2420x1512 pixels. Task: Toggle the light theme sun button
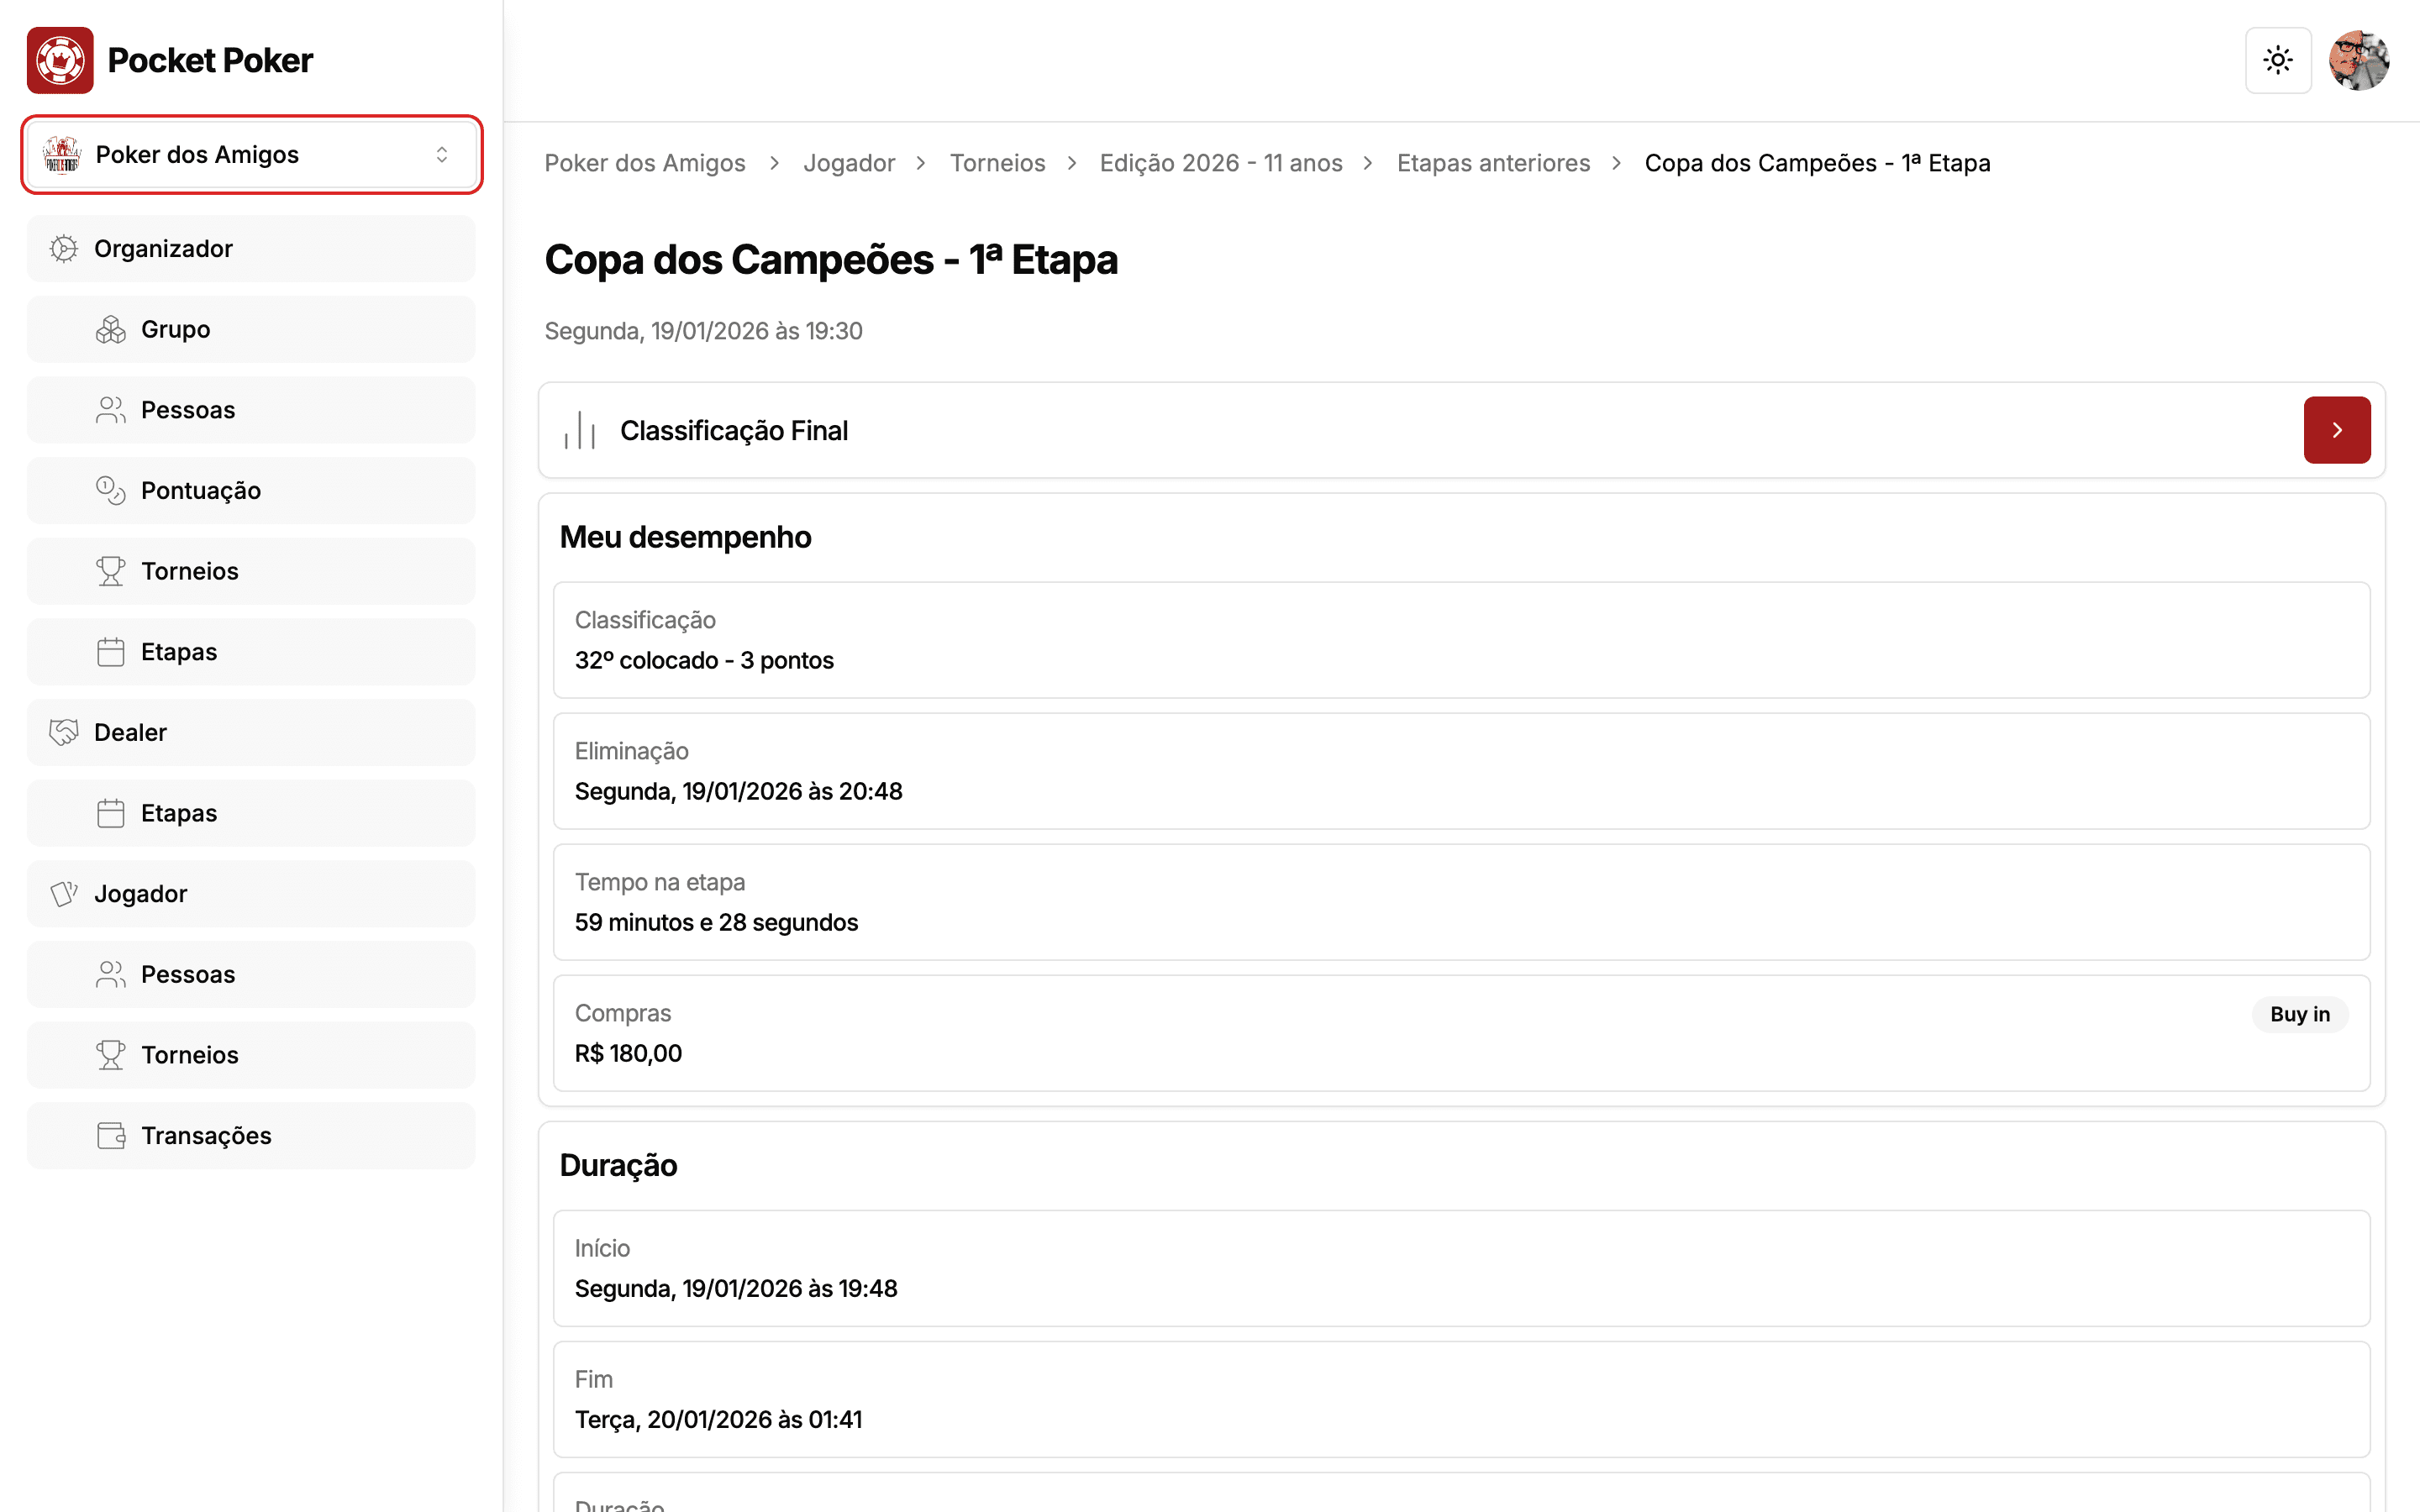coord(2278,60)
